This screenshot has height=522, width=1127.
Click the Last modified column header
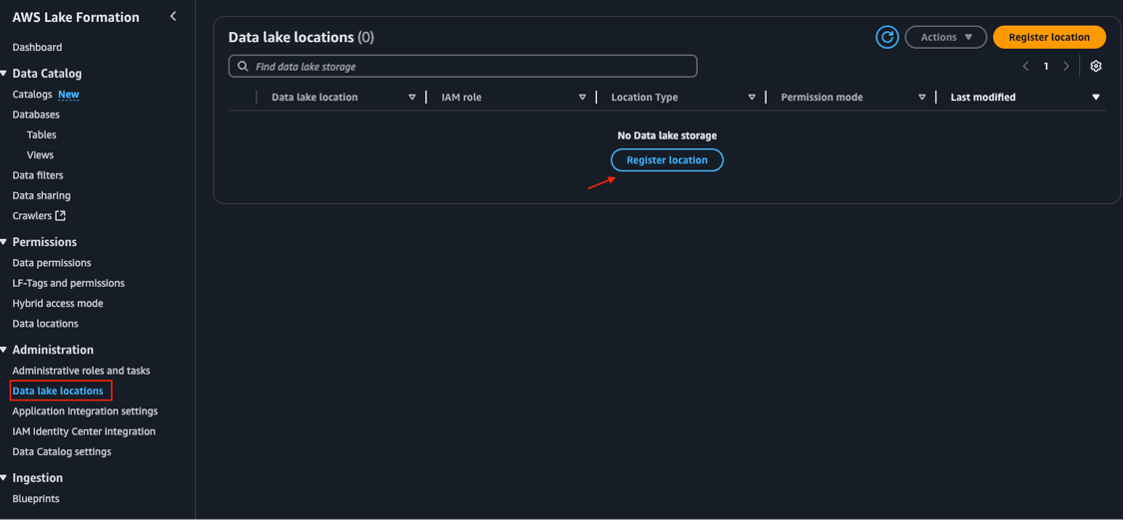(x=983, y=97)
